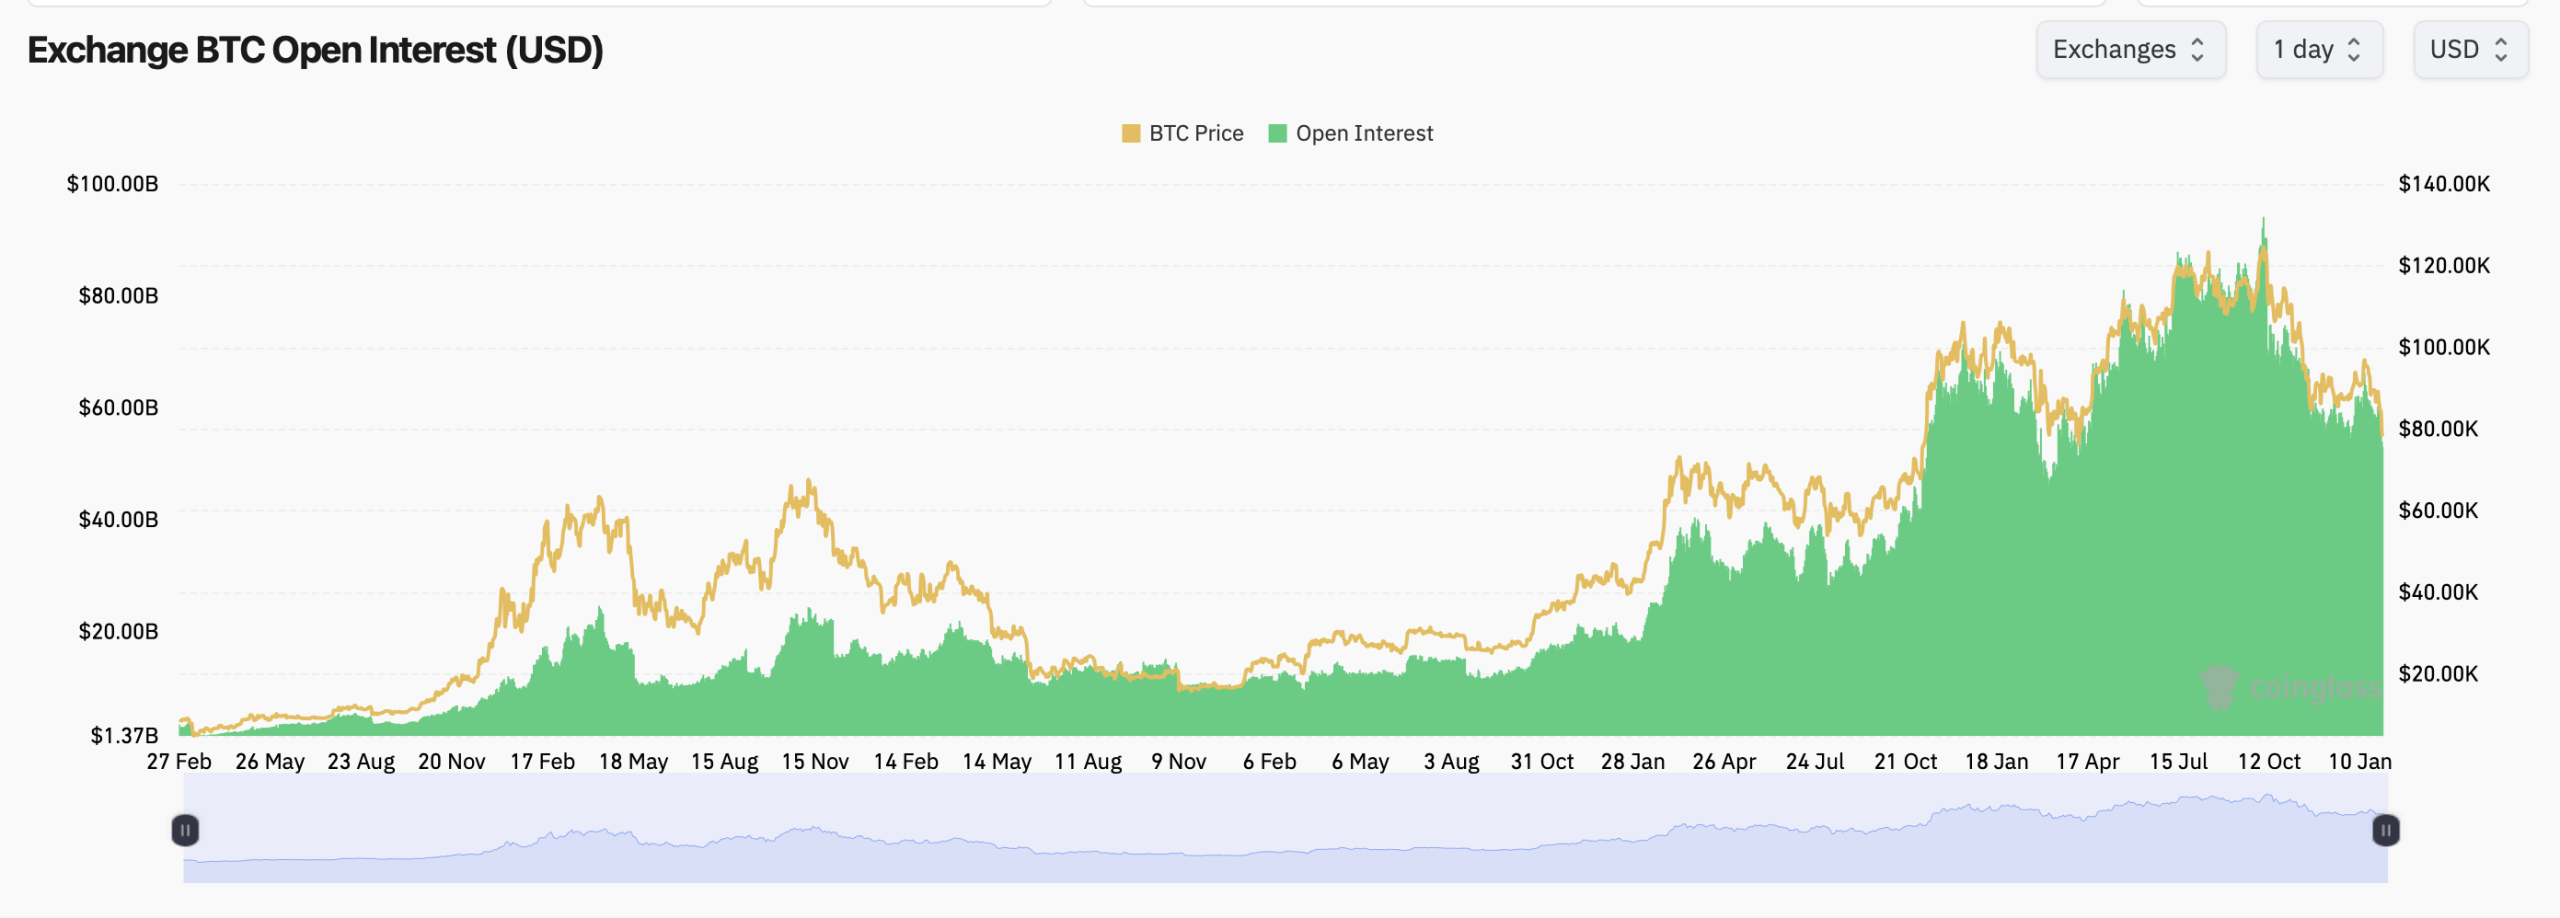Click the chevron icon on the 1 day control

(x=2356, y=49)
